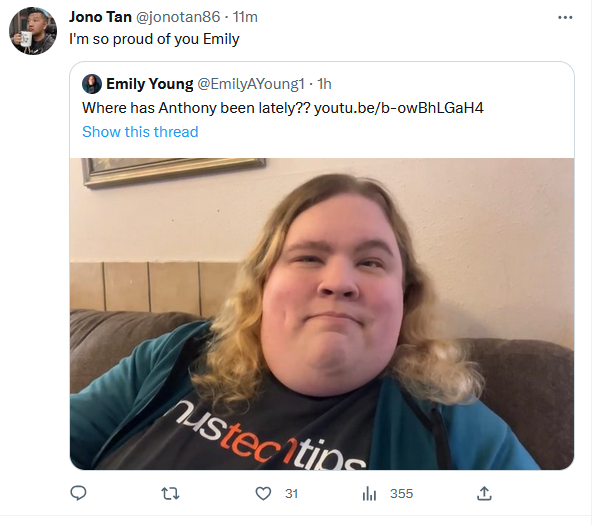The width and height of the screenshot is (612, 525).
Task: Click the reply speech bubble icon
Action: 78,493
